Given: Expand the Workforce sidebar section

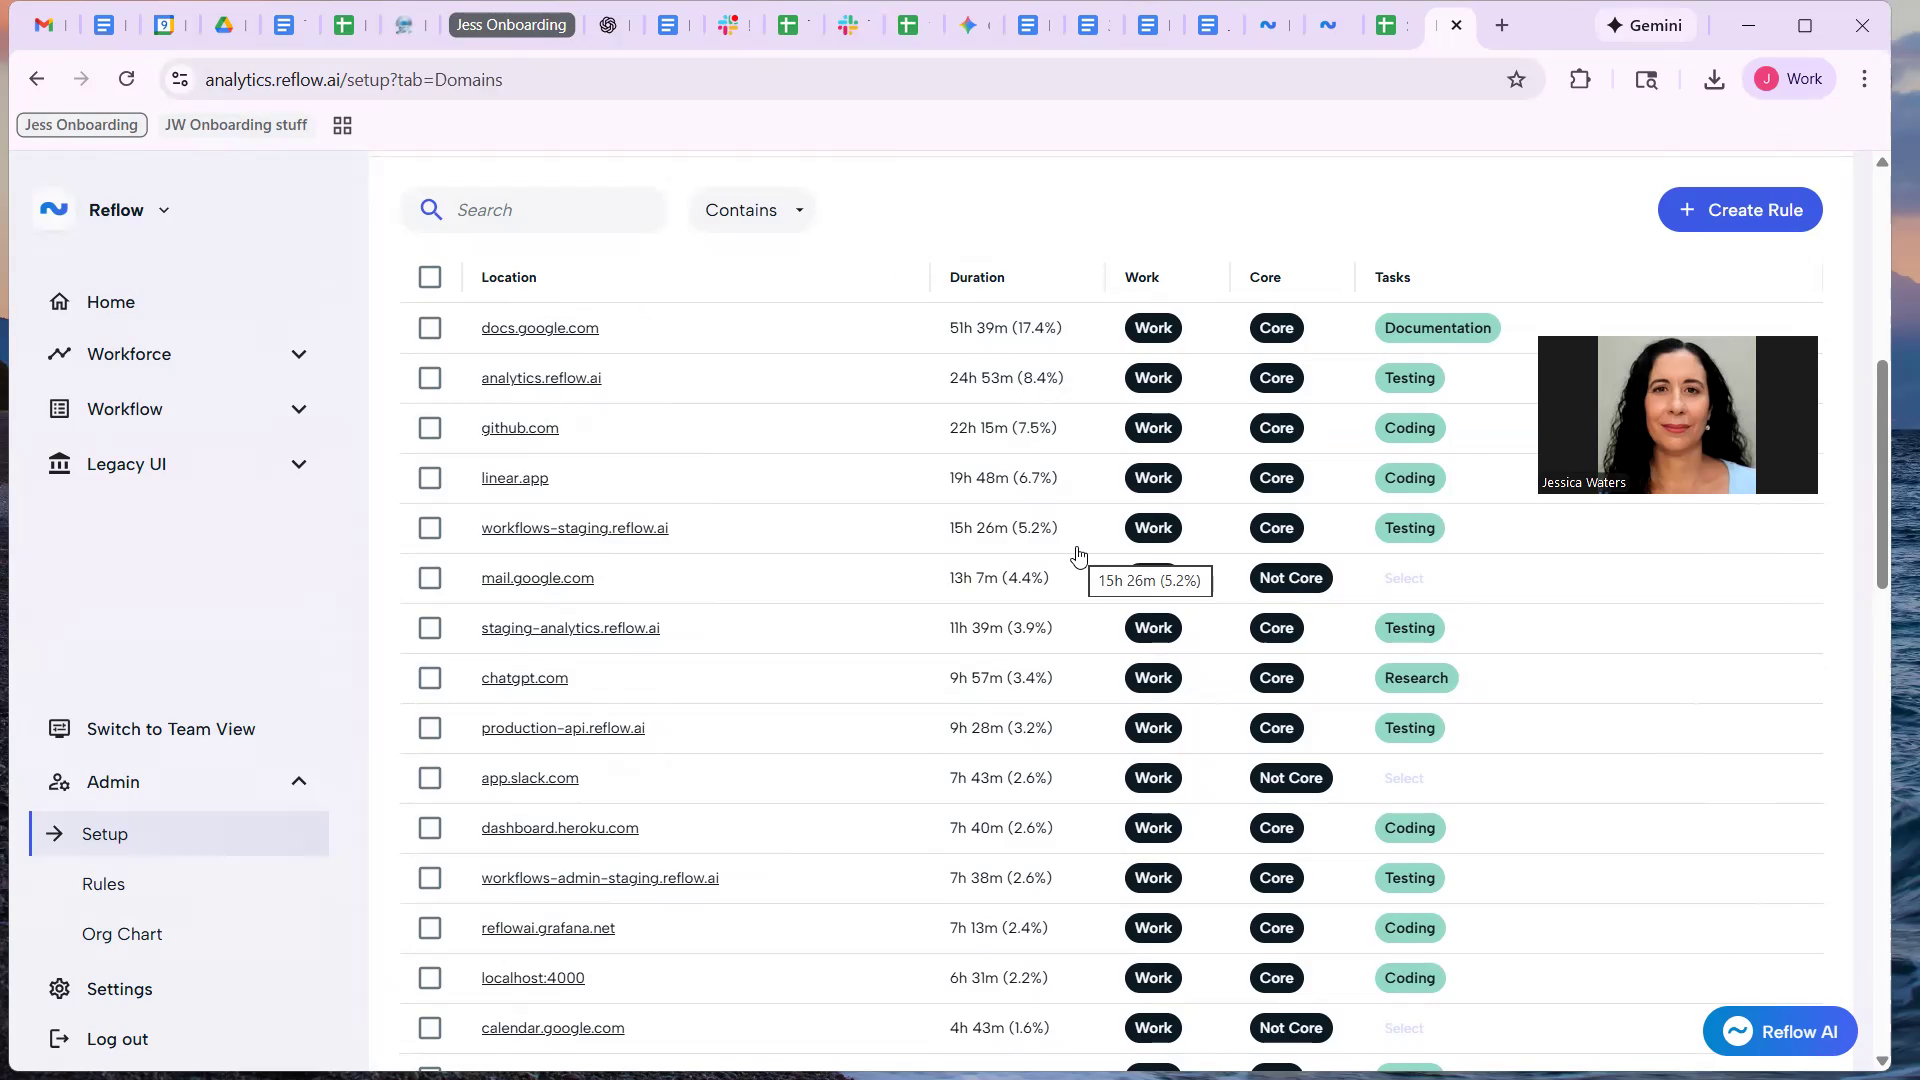Looking at the screenshot, I should click(298, 354).
